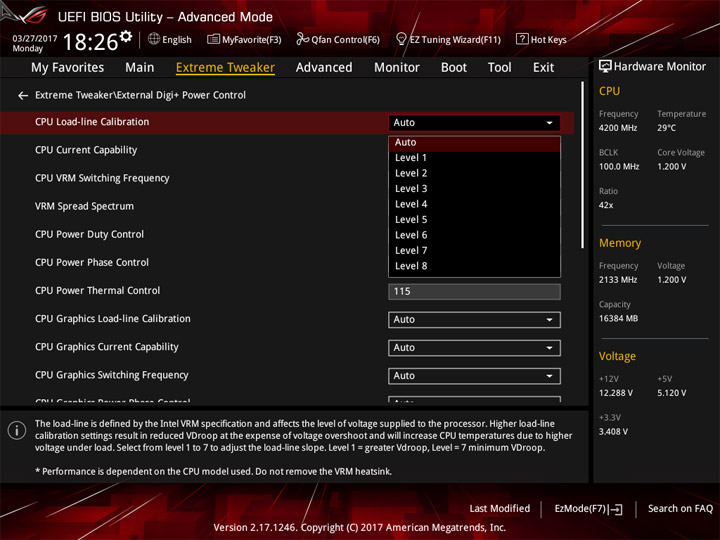Click memory capacity value 16384 MB
The height and width of the screenshot is (540, 720).
618,319
